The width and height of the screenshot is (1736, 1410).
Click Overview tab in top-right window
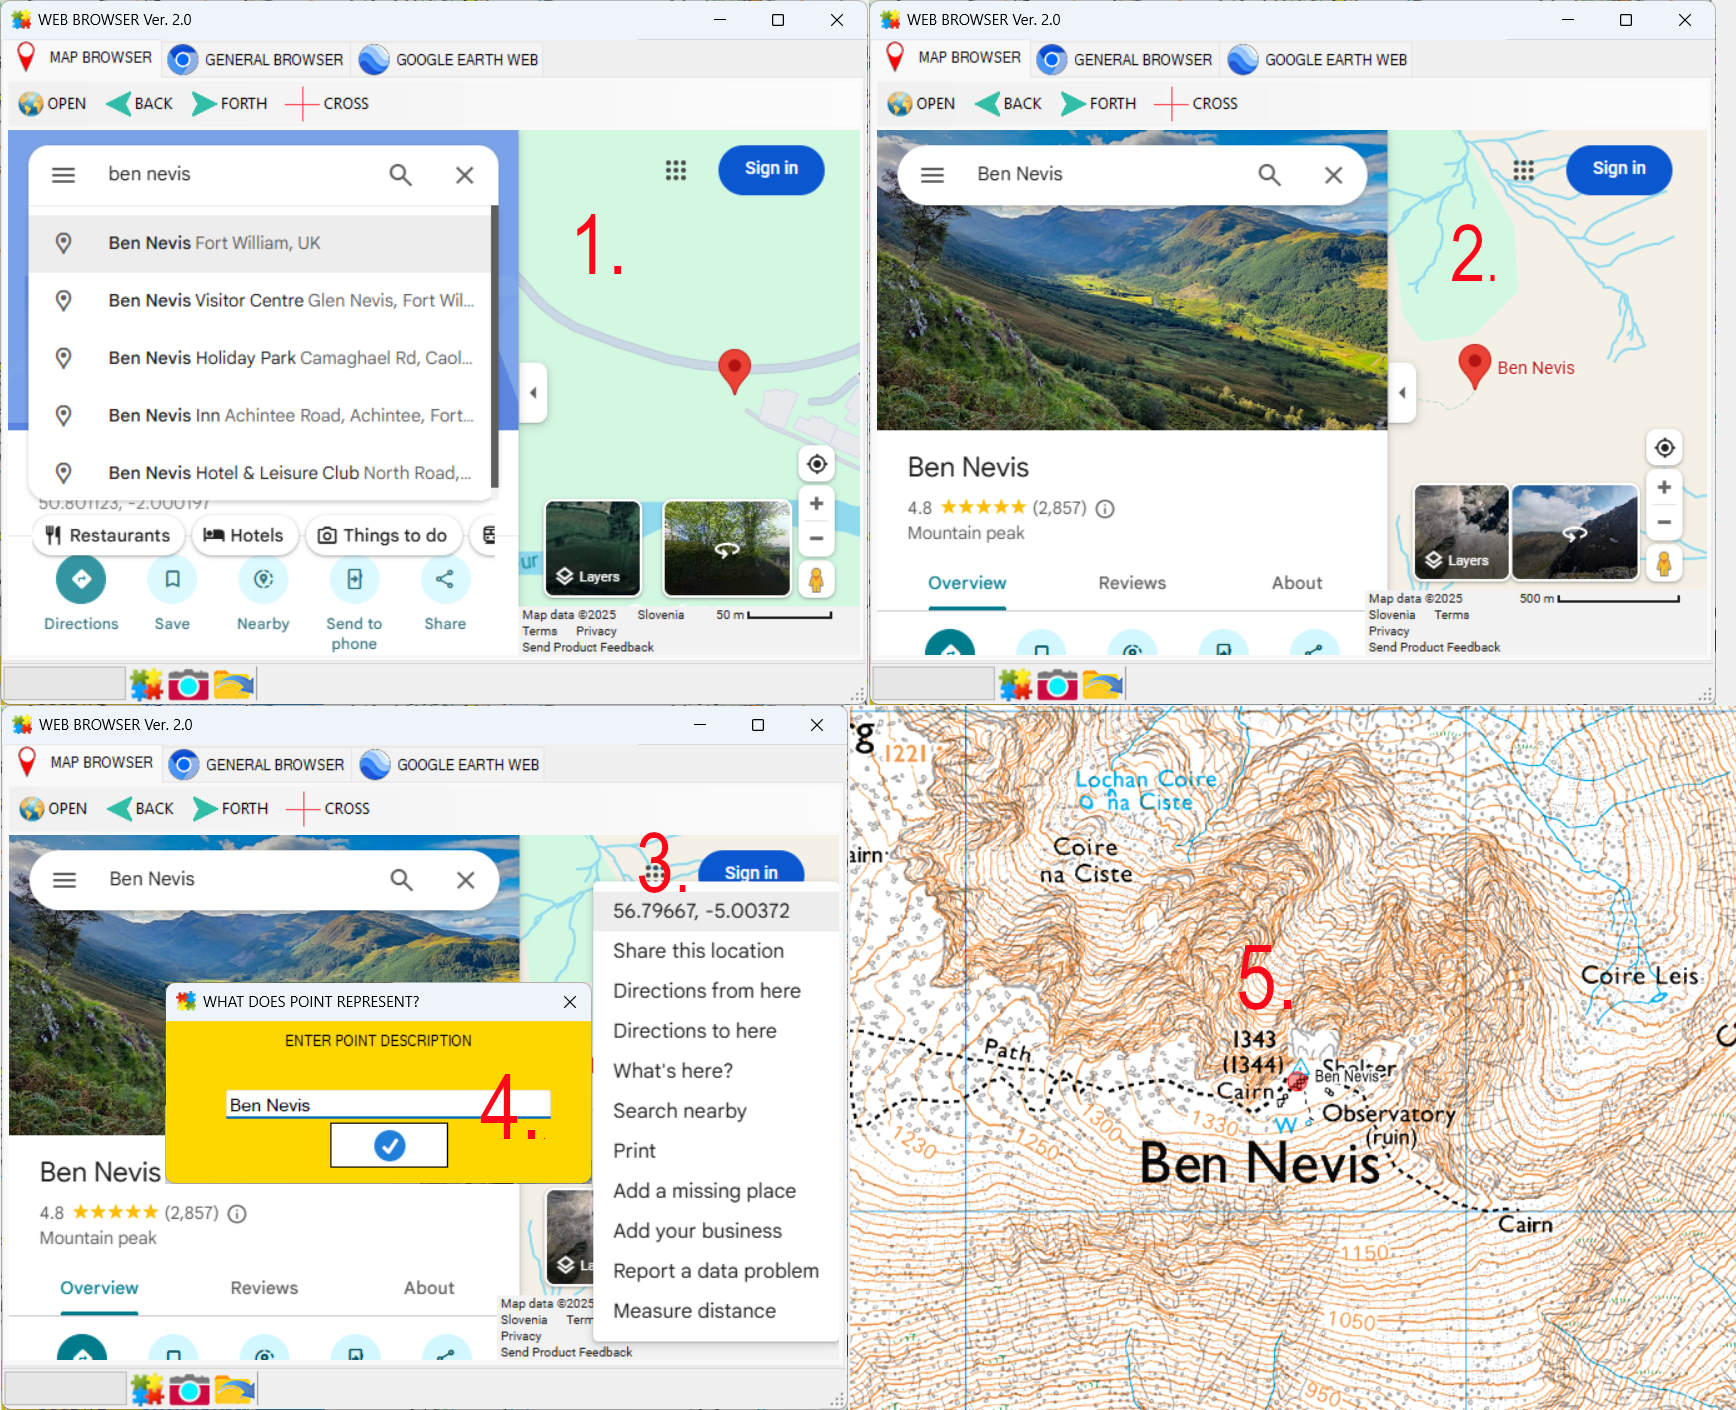[967, 583]
